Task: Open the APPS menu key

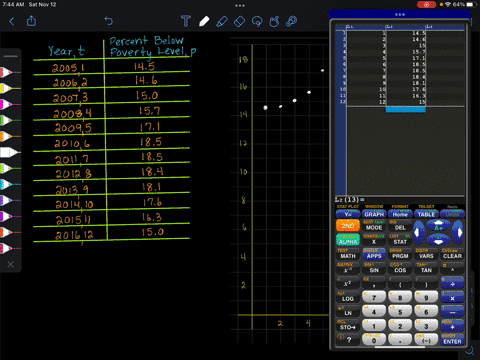Action: pyautogui.click(x=374, y=256)
